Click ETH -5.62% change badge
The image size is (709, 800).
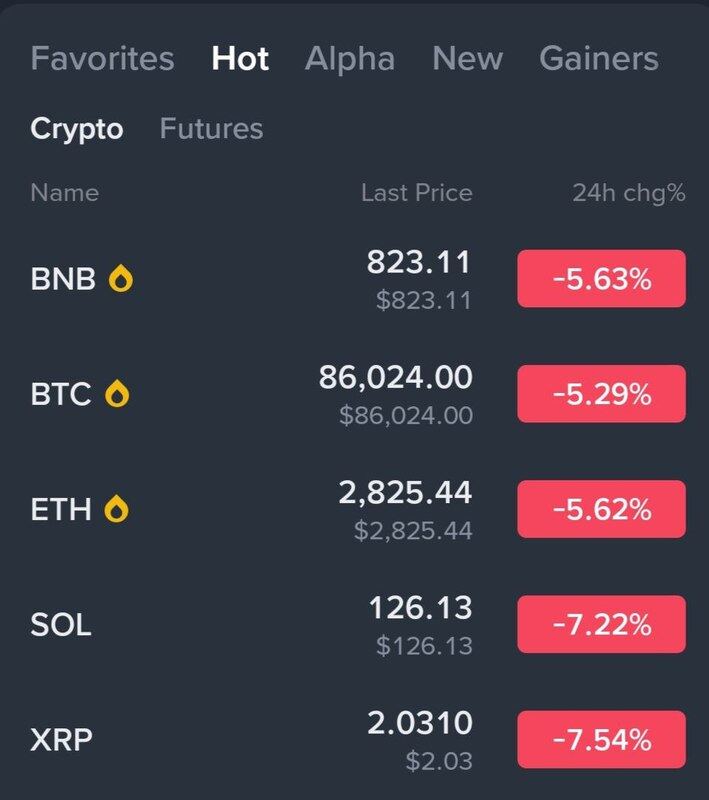(x=601, y=510)
